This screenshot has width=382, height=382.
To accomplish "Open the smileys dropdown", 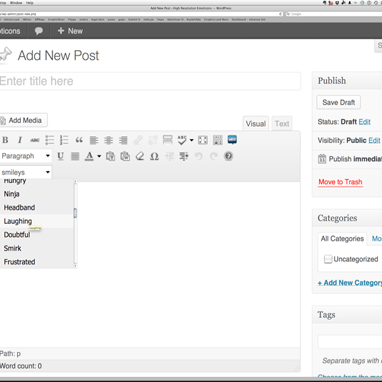I will (x=26, y=172).
